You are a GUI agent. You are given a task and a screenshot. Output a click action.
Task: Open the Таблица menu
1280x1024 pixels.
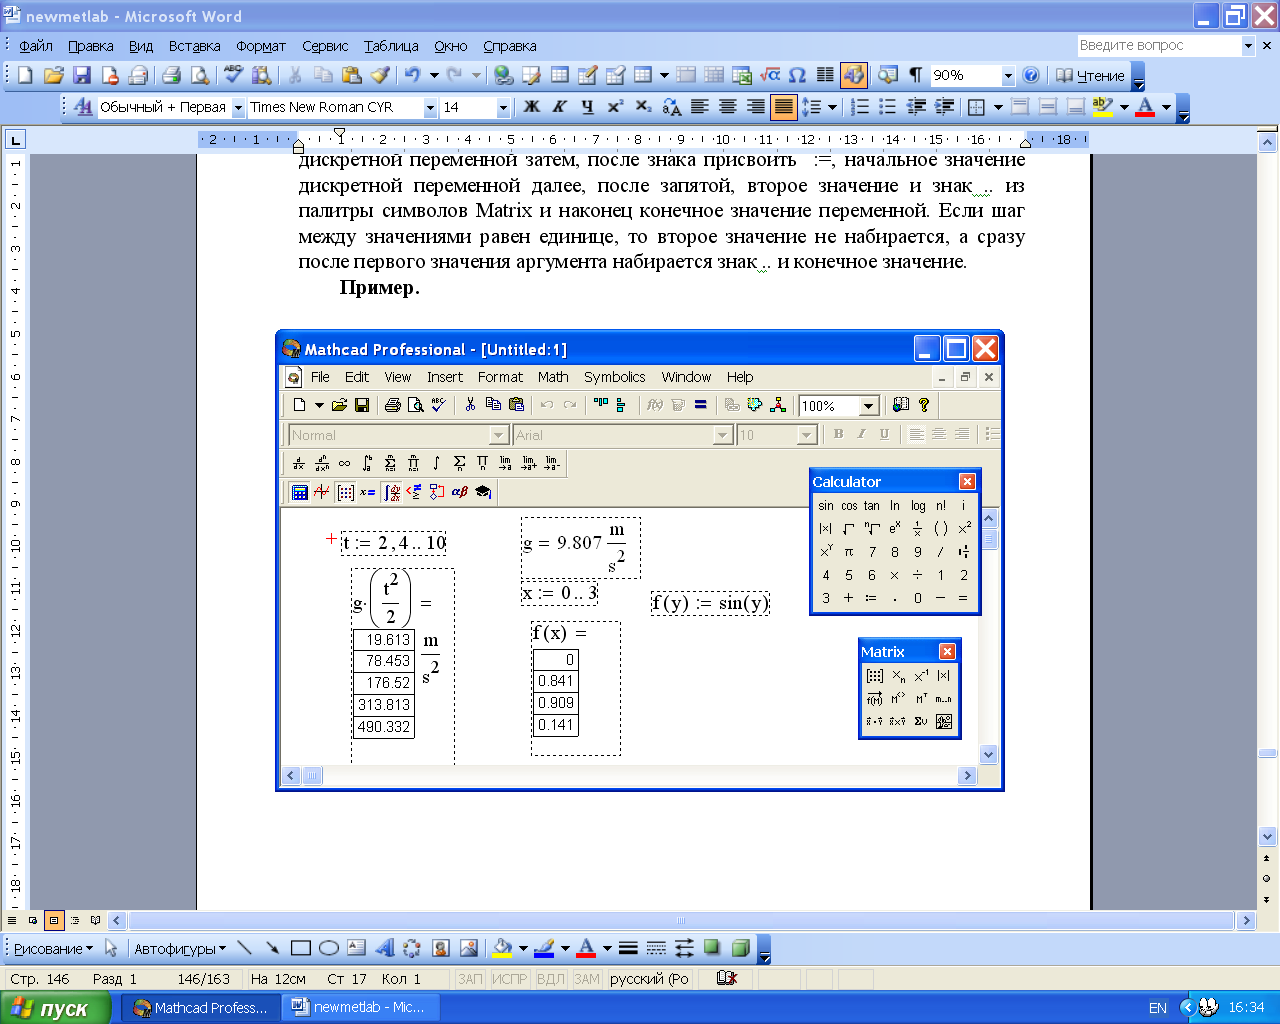click(x=391, y=46)
